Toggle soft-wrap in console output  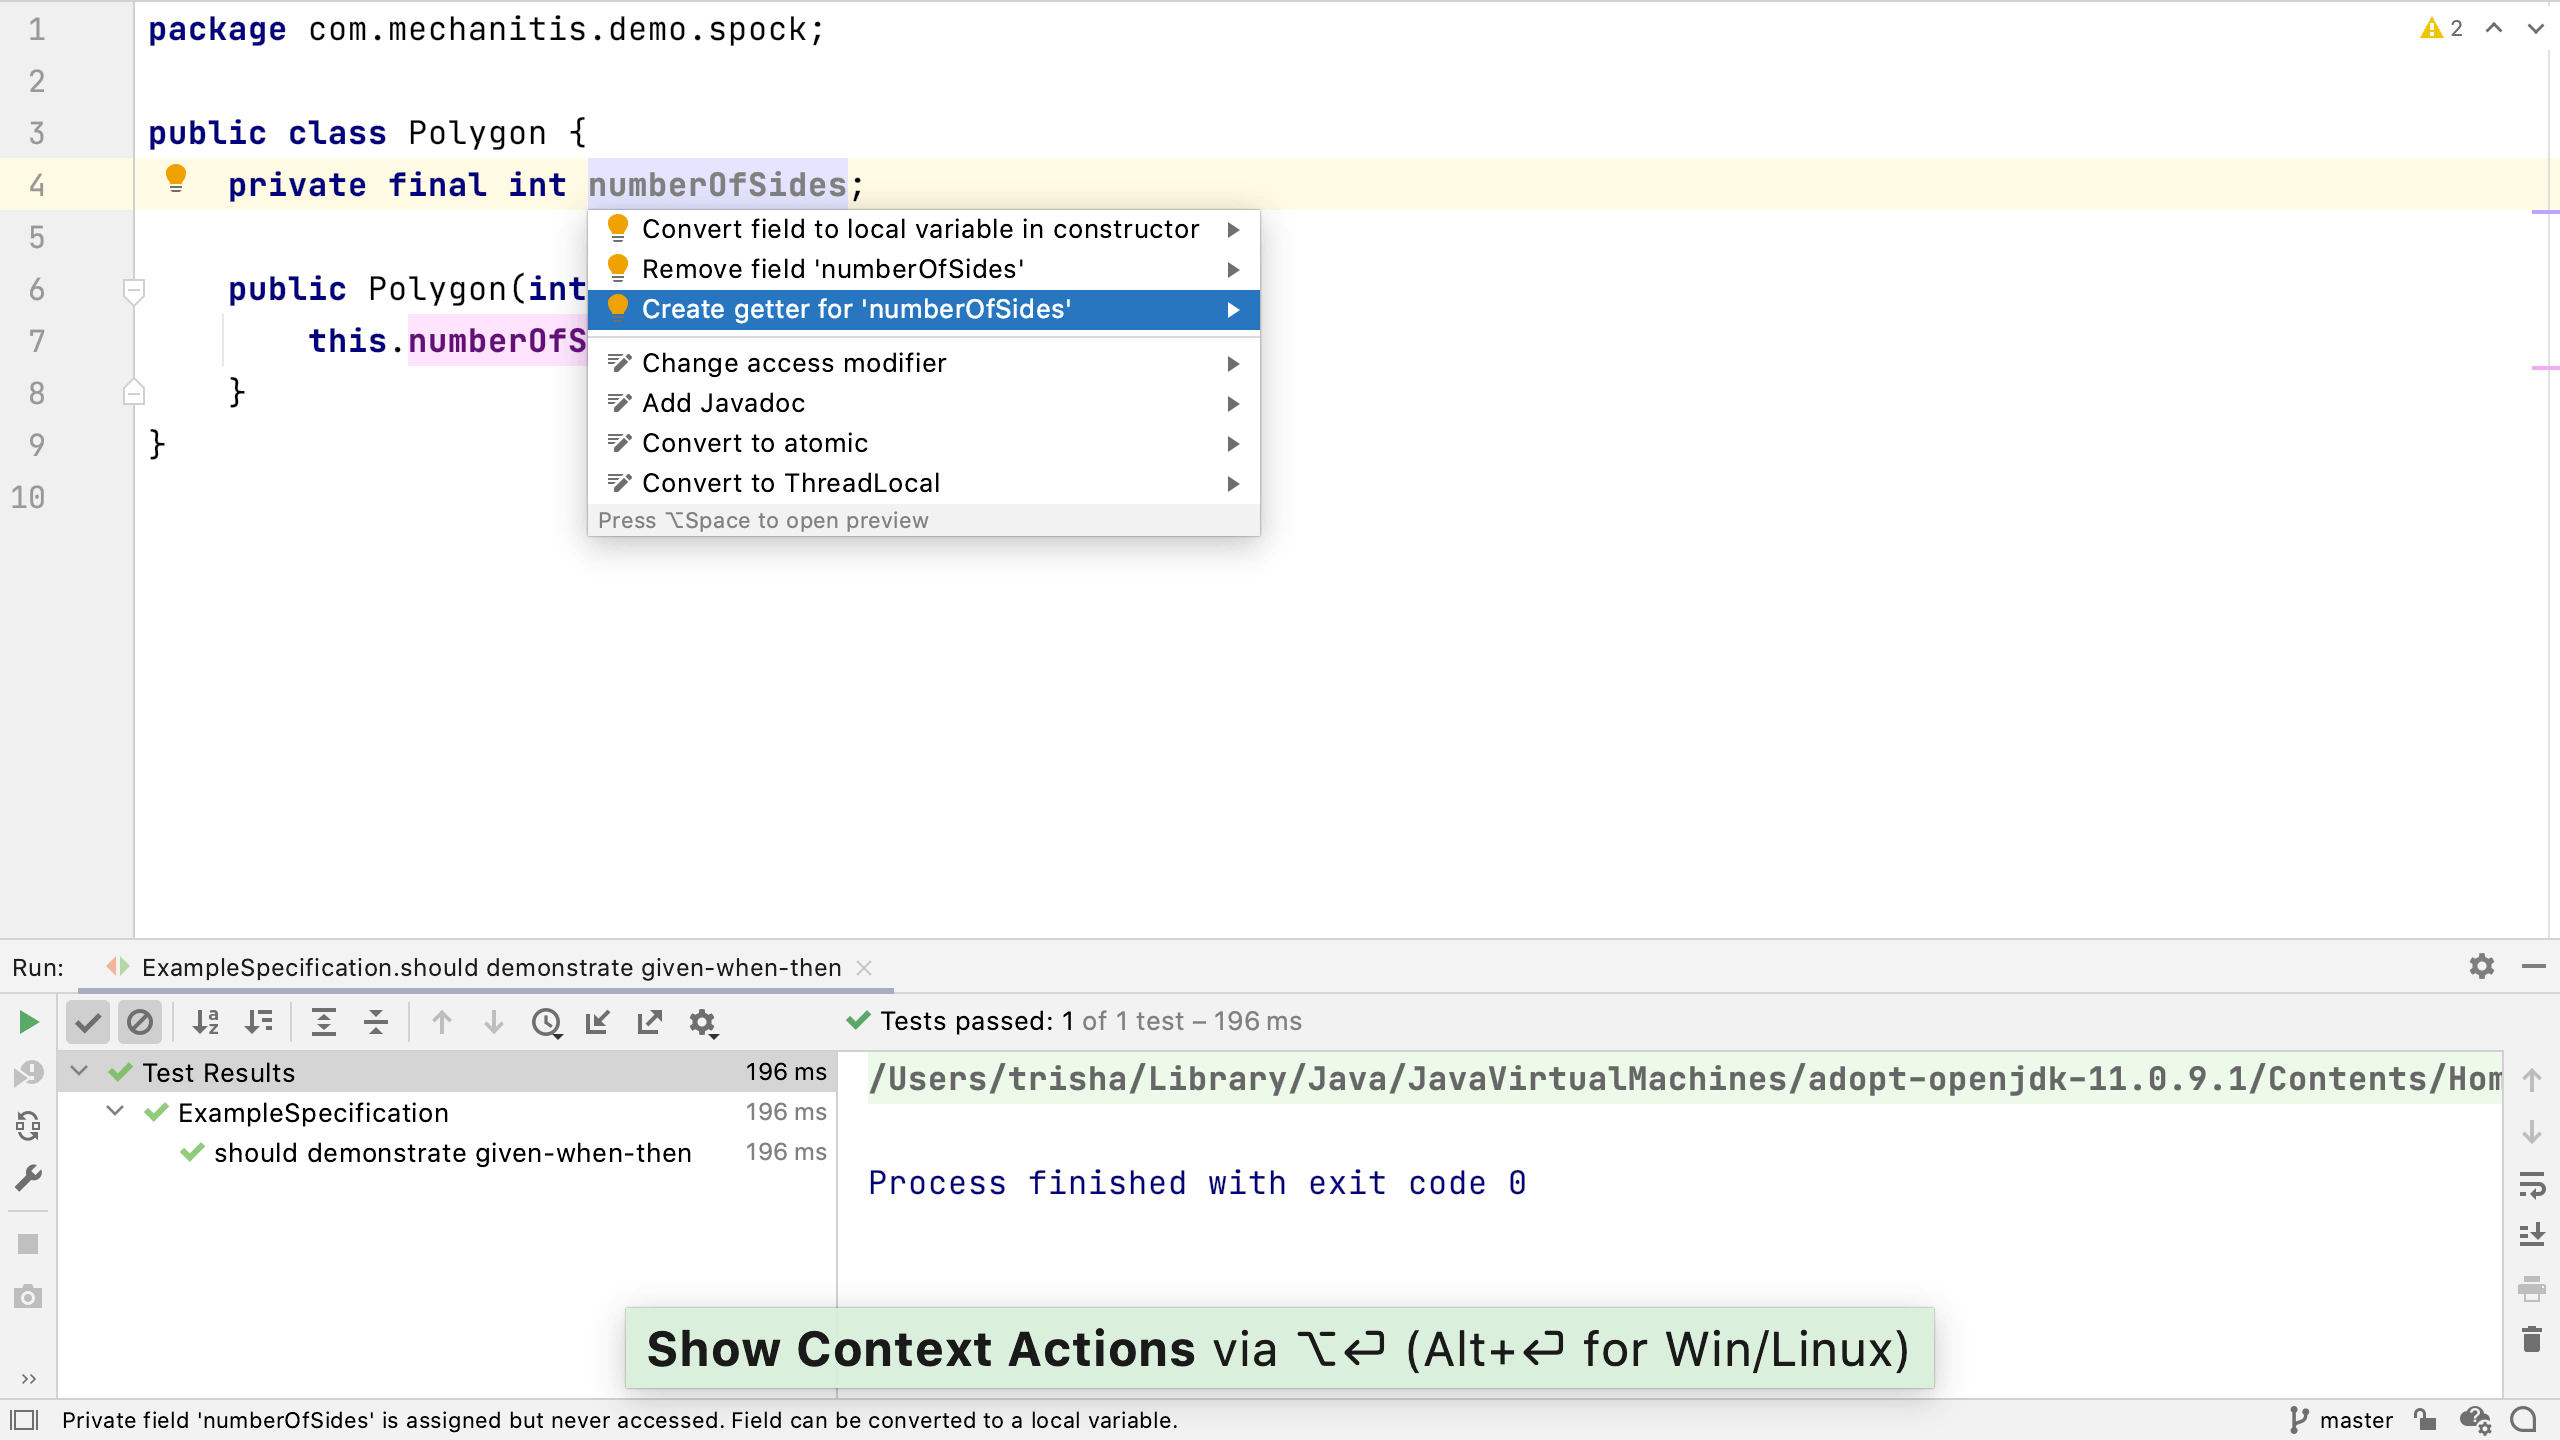2532,1186
